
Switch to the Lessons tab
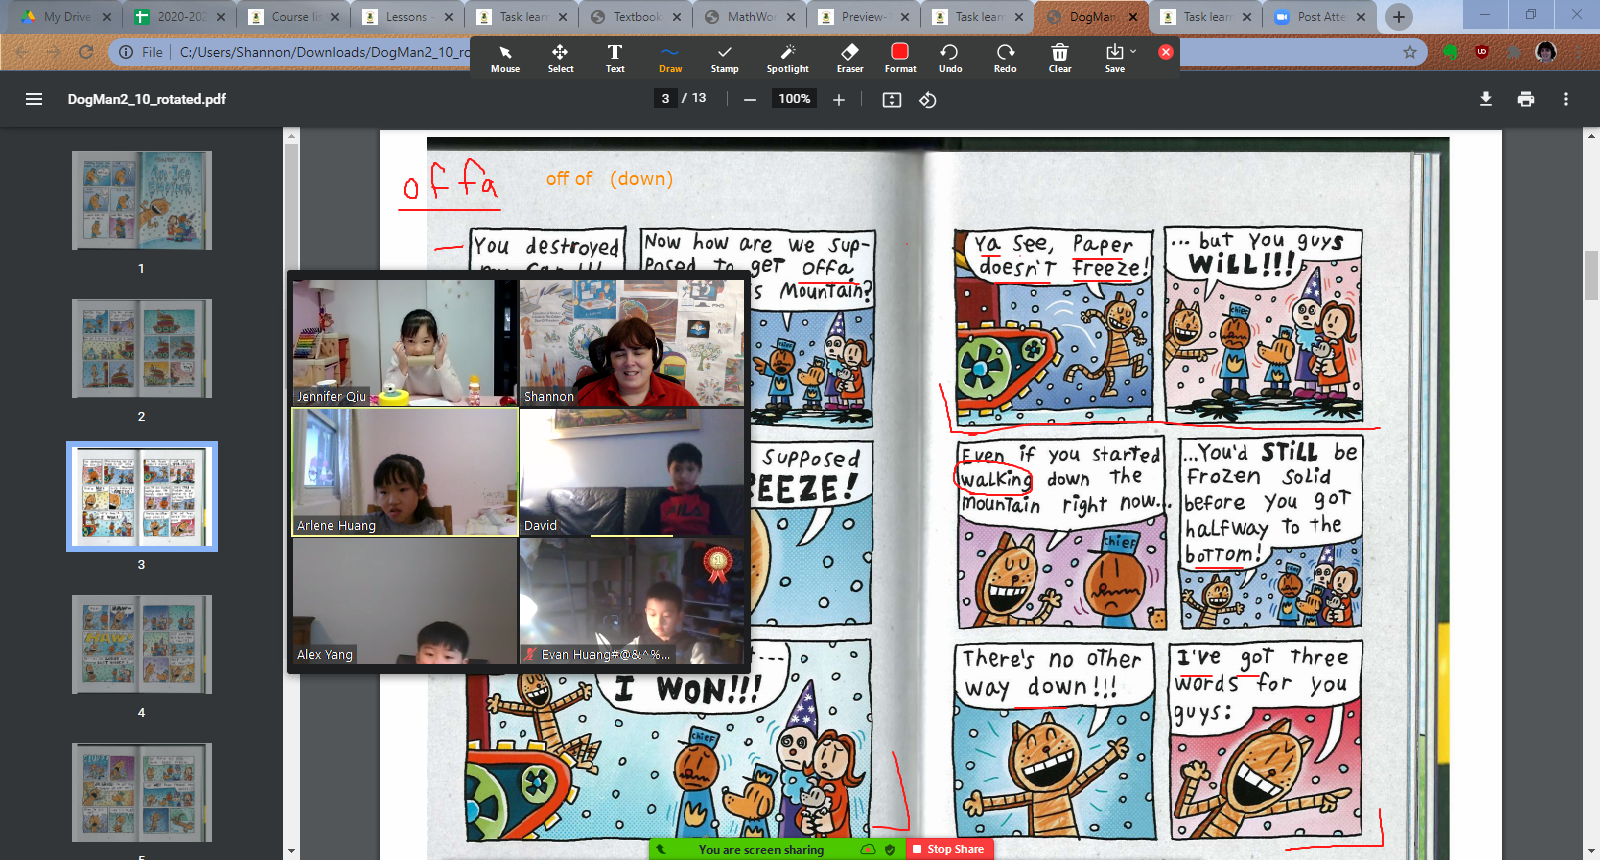(x=407, y=16)
